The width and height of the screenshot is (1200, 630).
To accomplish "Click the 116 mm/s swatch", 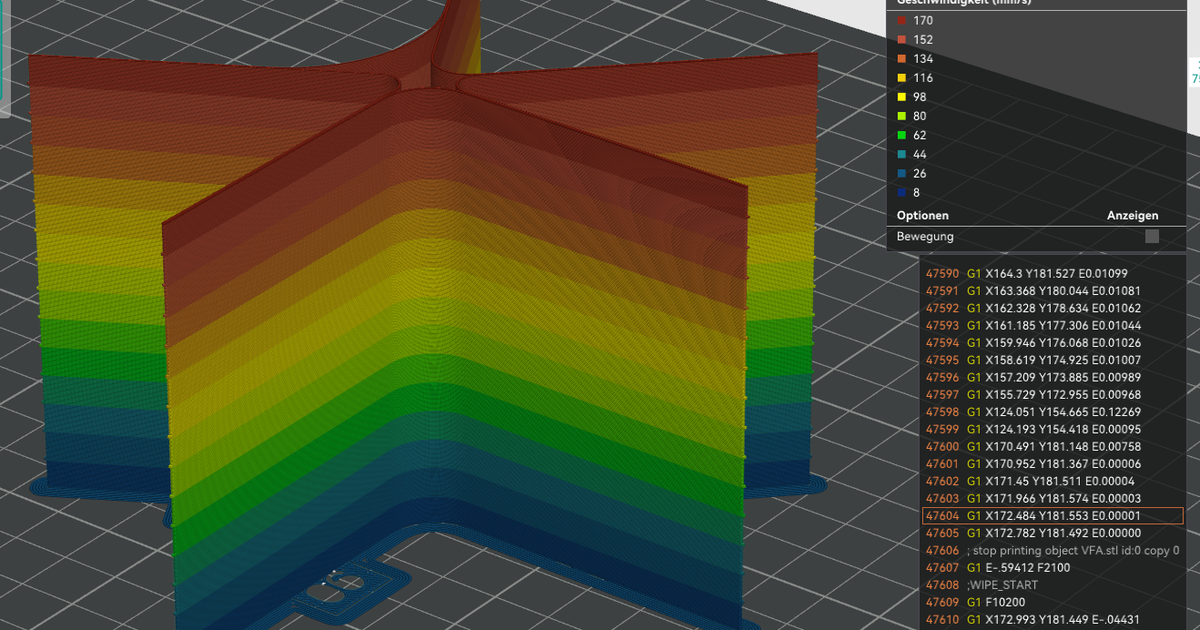I will point(901,78).
